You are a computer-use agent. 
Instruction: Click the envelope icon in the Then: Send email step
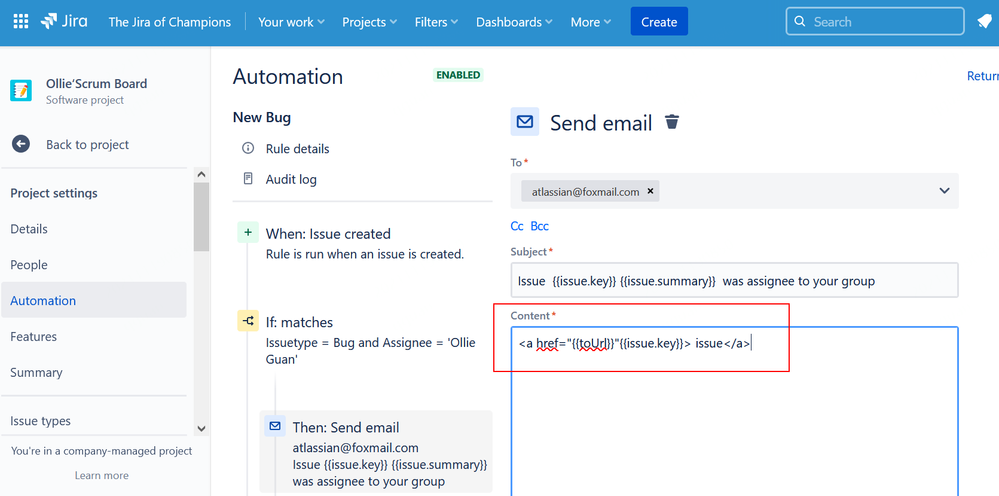(275, 427)
